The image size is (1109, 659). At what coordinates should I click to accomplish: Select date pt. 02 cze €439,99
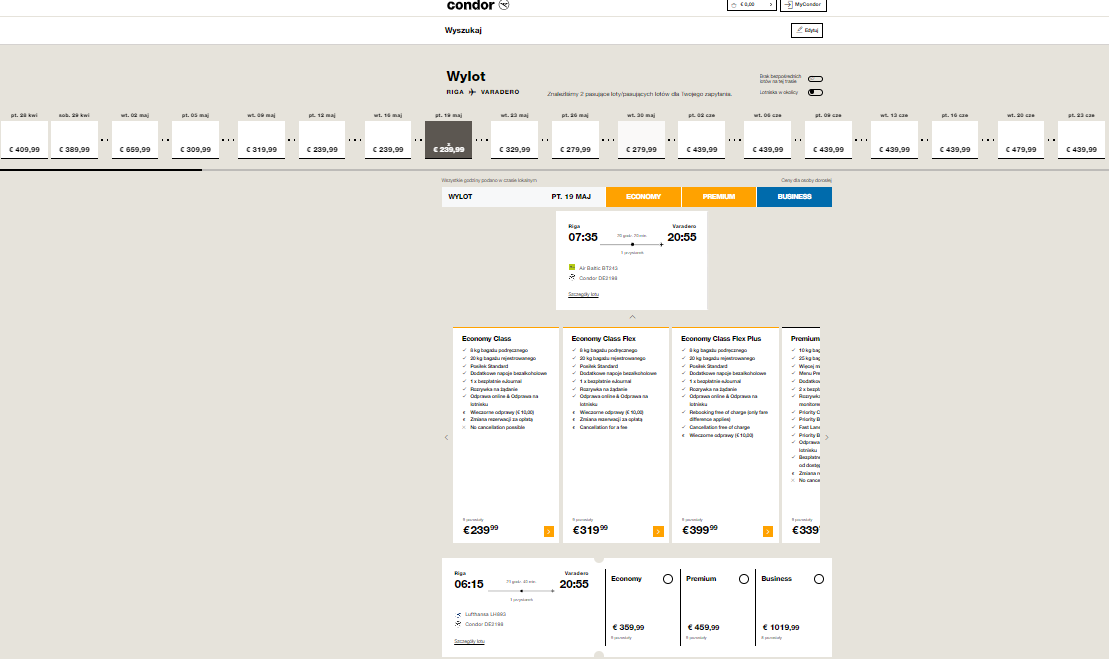702,139
